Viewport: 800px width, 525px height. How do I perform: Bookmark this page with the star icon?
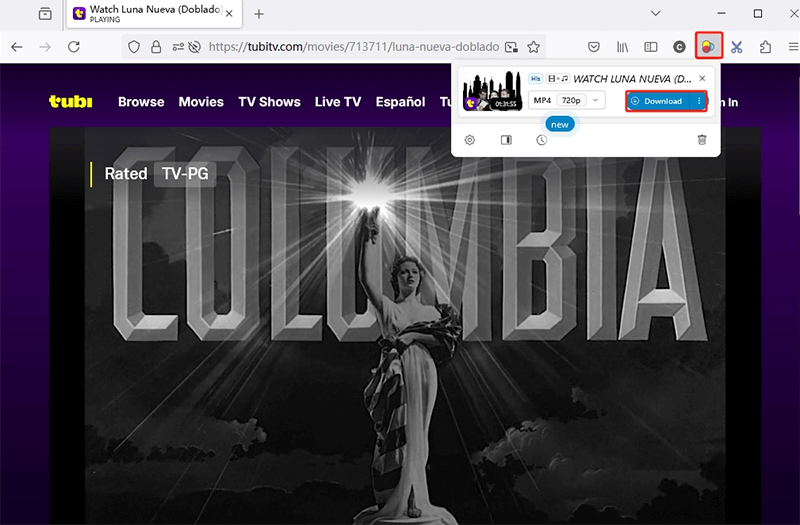tap(534, 47)
